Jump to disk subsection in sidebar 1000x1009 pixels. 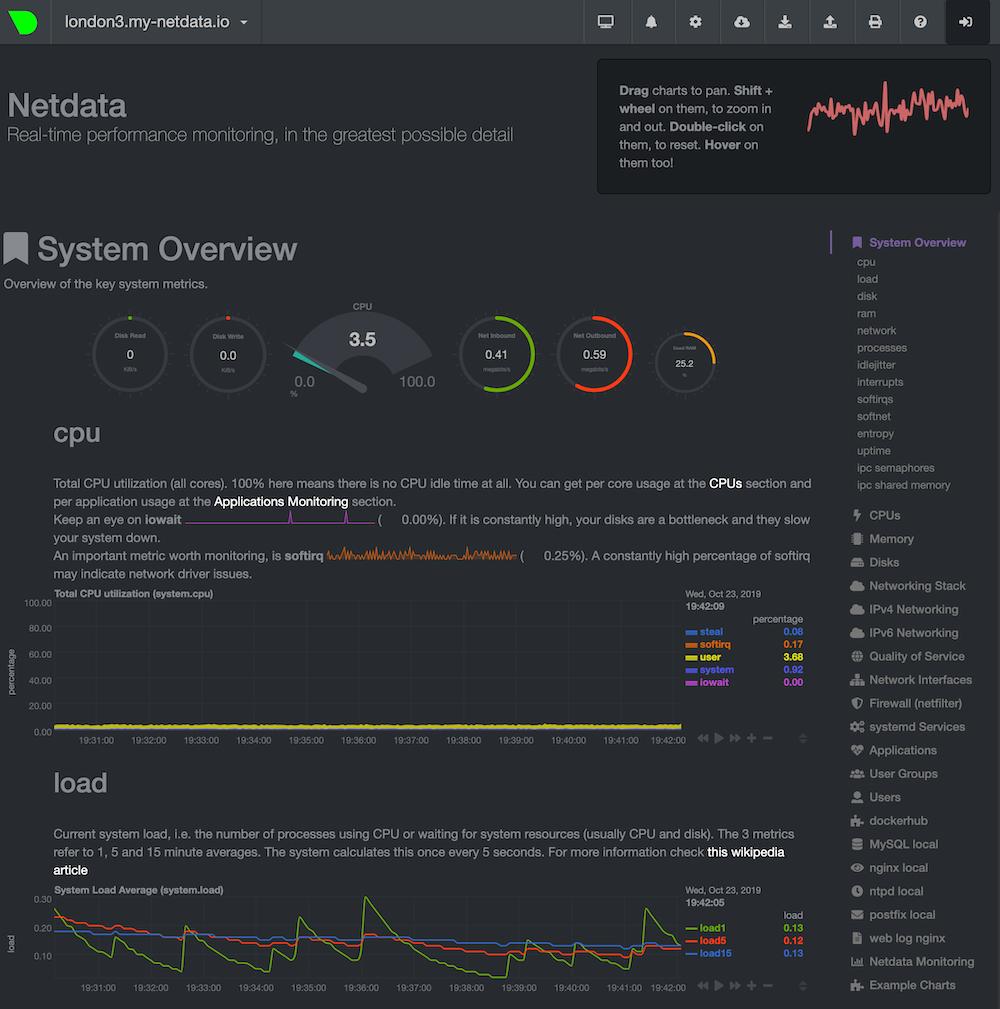coord(867,296)
